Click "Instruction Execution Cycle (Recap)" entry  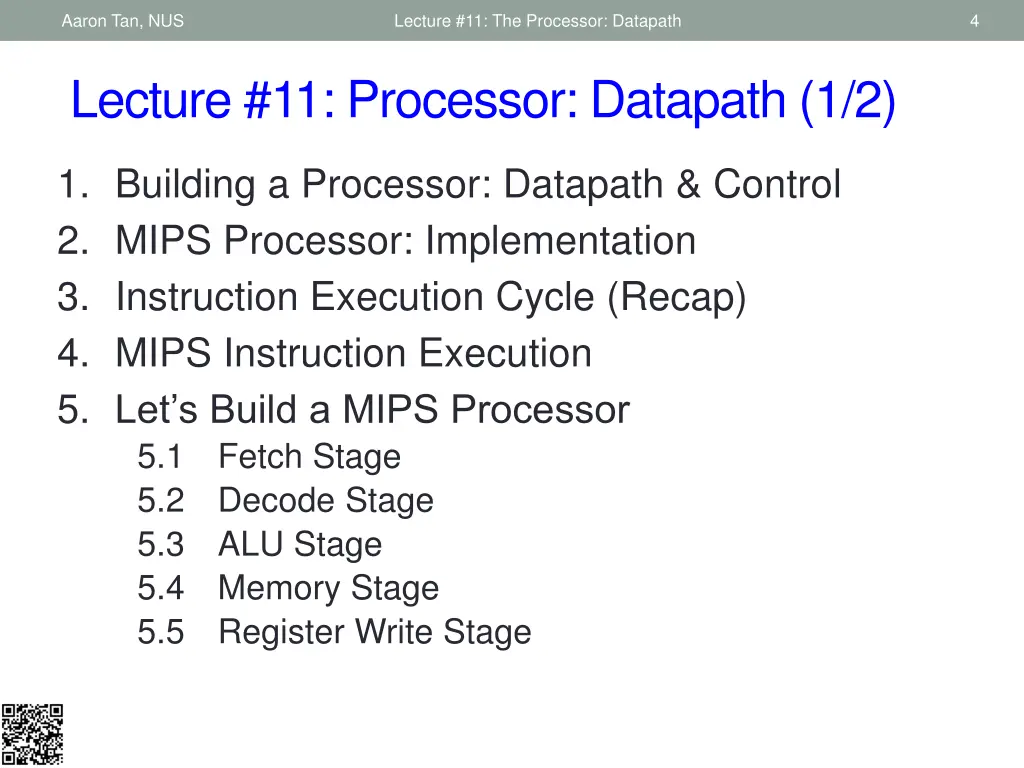pyautogui.click(x=430, y=297)
